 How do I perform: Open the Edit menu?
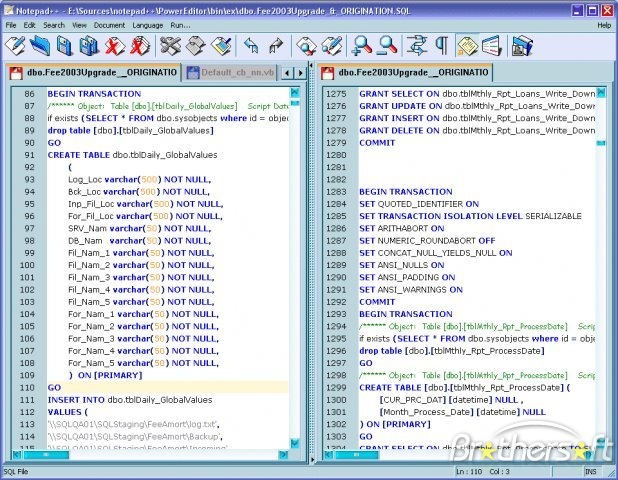(x=29, y=25)
